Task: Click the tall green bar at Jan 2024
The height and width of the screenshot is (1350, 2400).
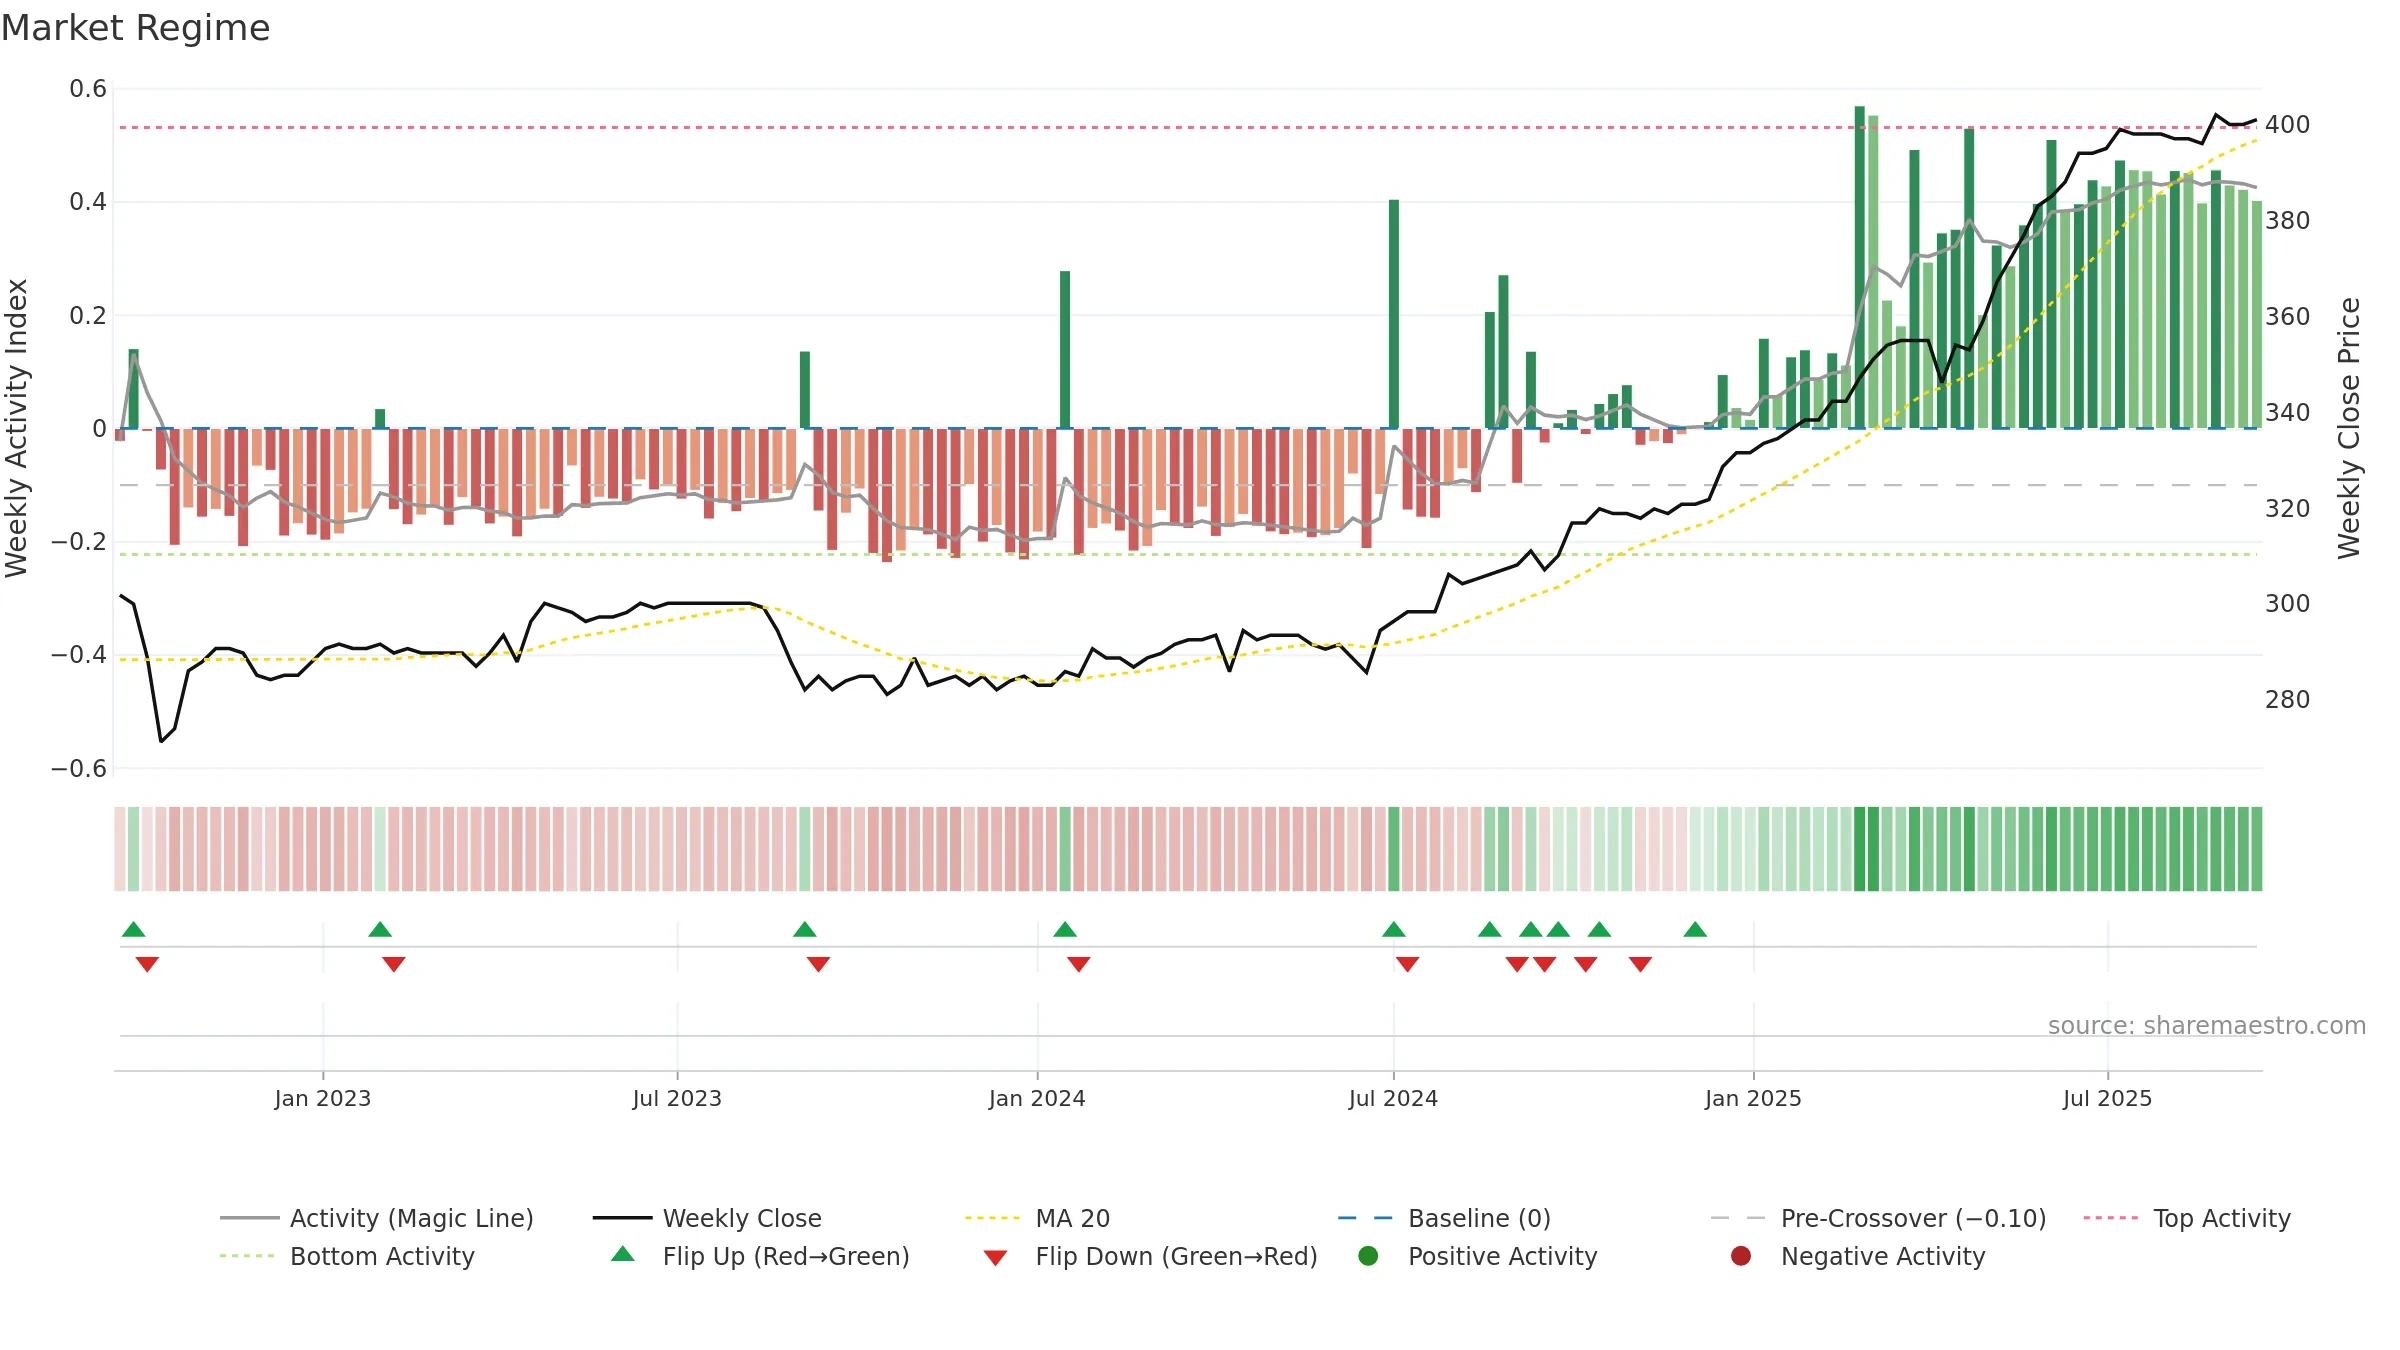Action: point(1065,350)
